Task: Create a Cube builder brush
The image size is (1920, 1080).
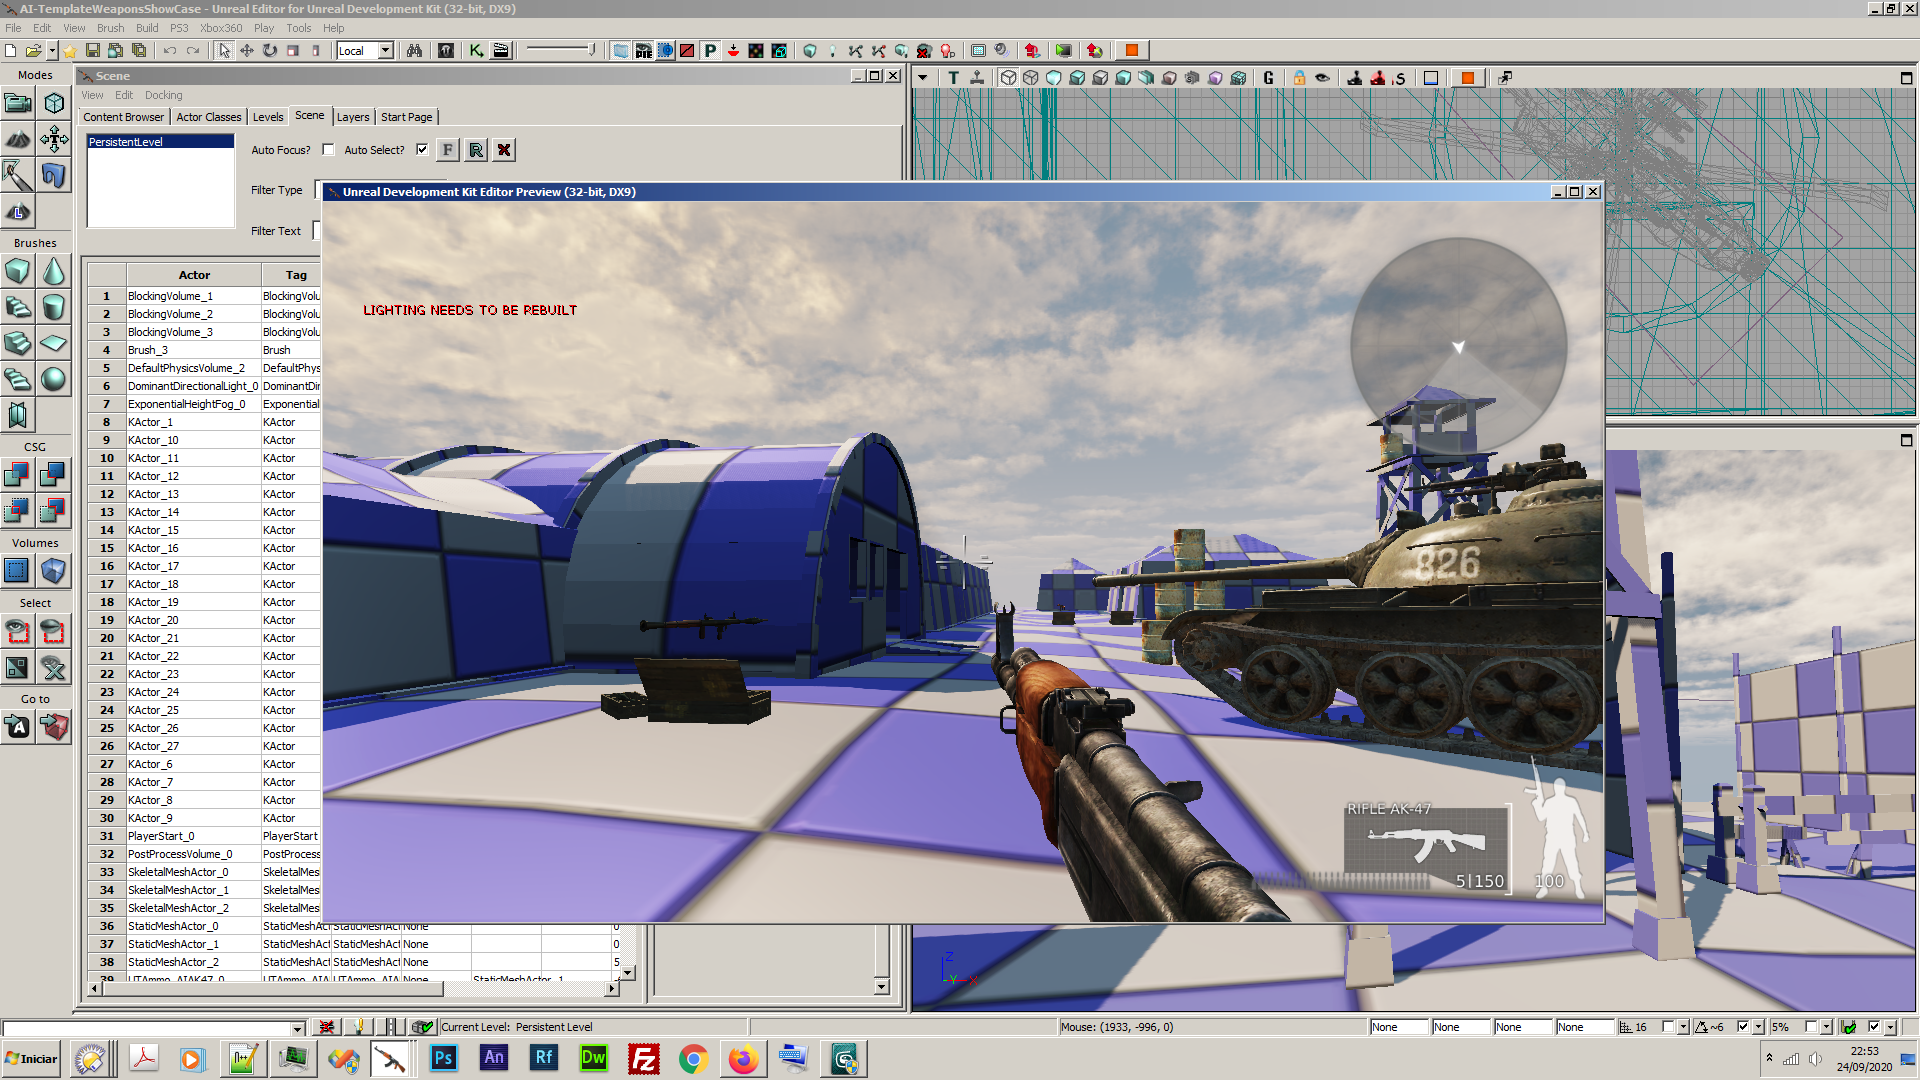Action: click(18, 271)
